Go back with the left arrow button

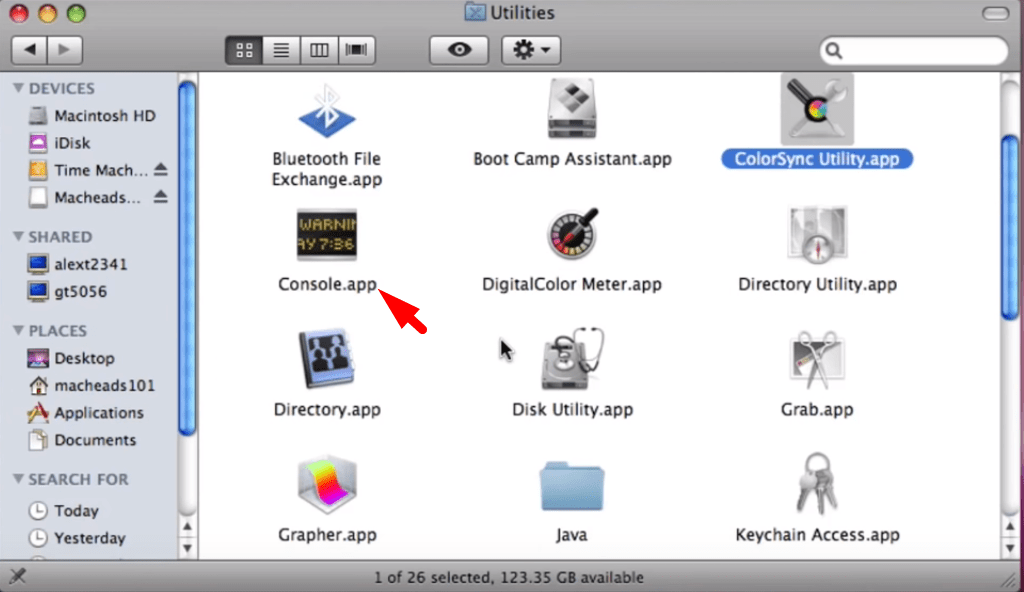29,50
